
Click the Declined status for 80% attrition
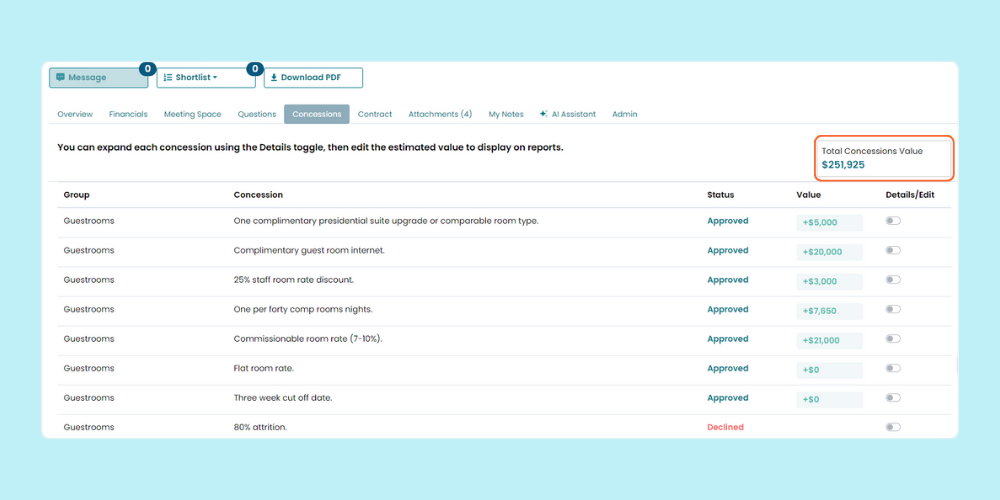point(725,427)
